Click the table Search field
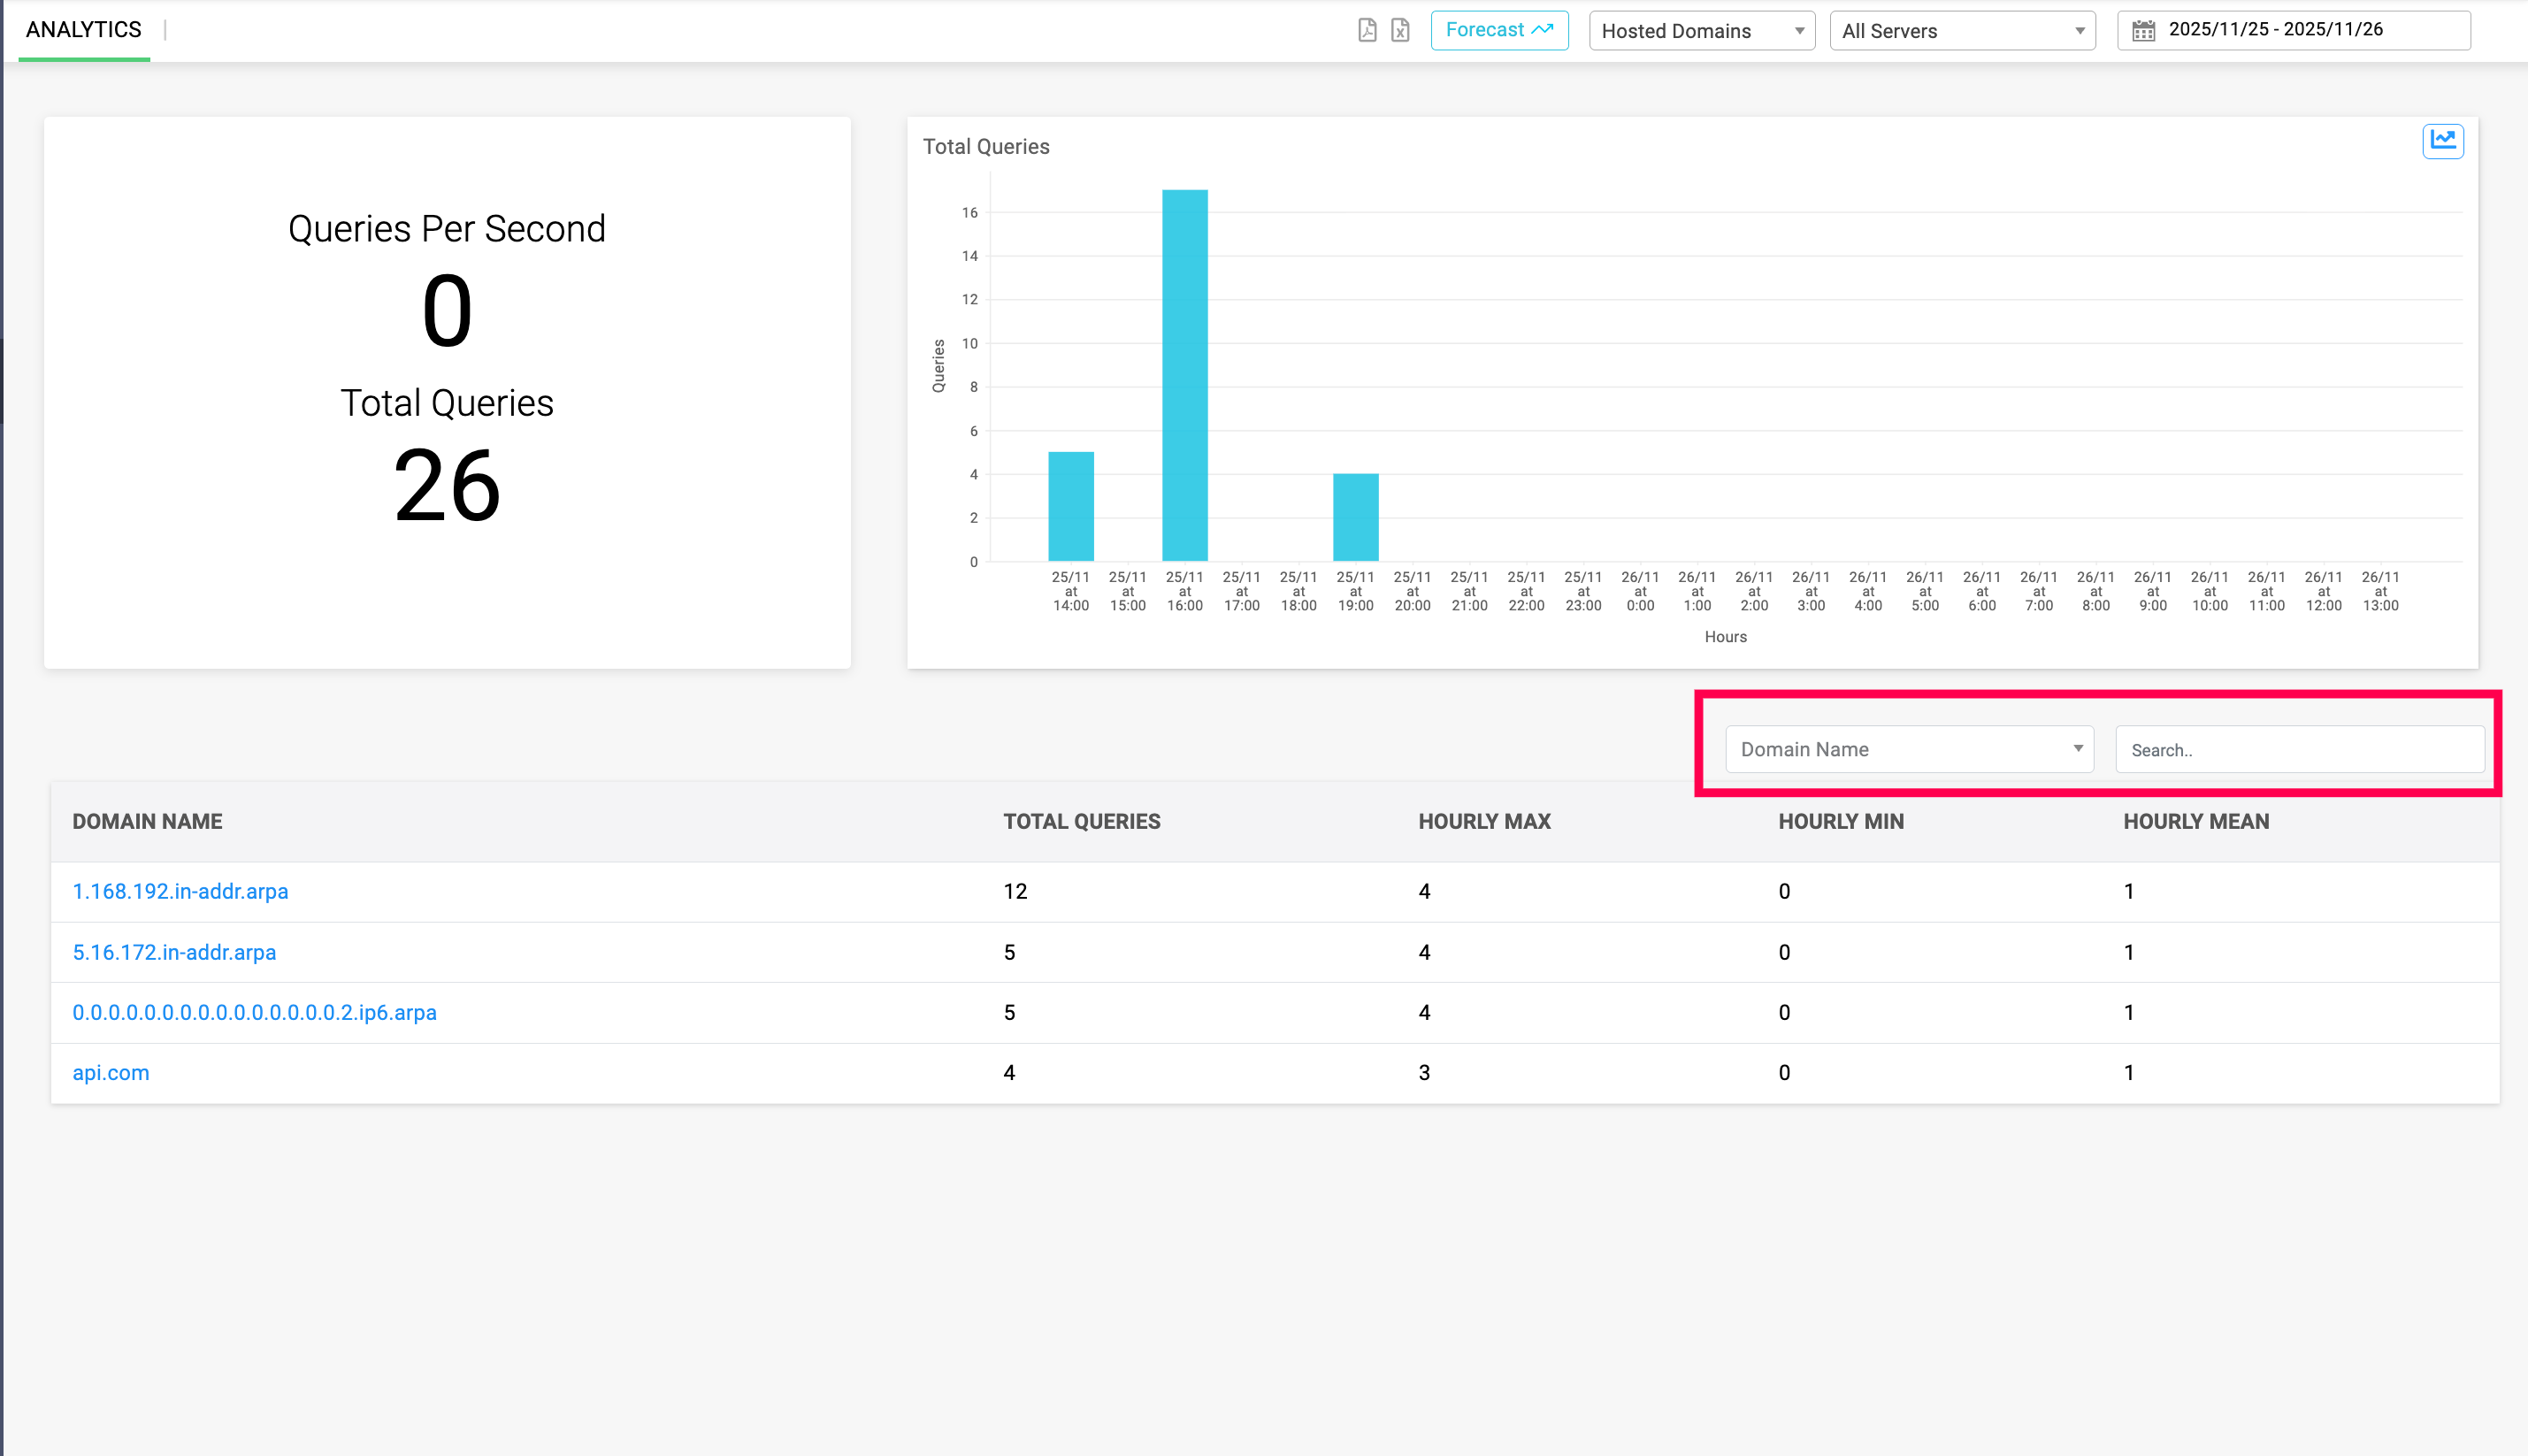 pyautogui.click(x=2299, y=750)
